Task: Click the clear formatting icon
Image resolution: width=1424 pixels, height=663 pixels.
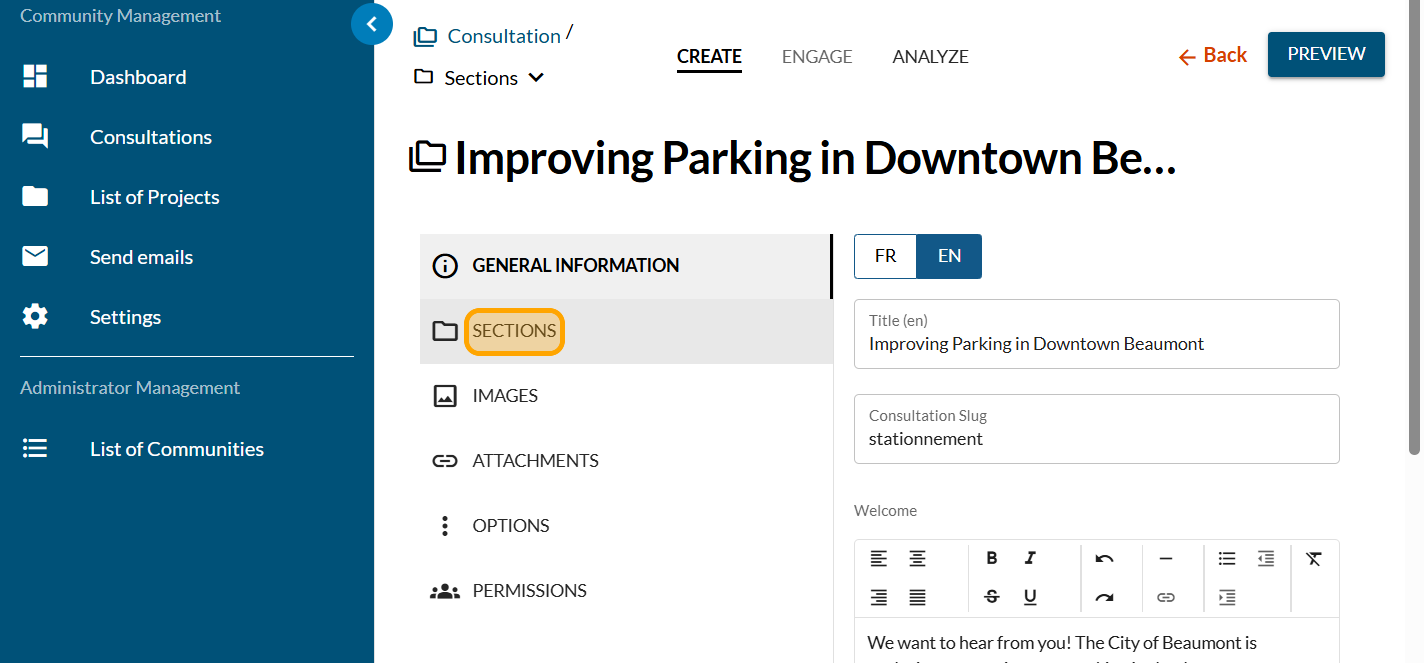Action: pyautogui.click(x=1314, y=558)
